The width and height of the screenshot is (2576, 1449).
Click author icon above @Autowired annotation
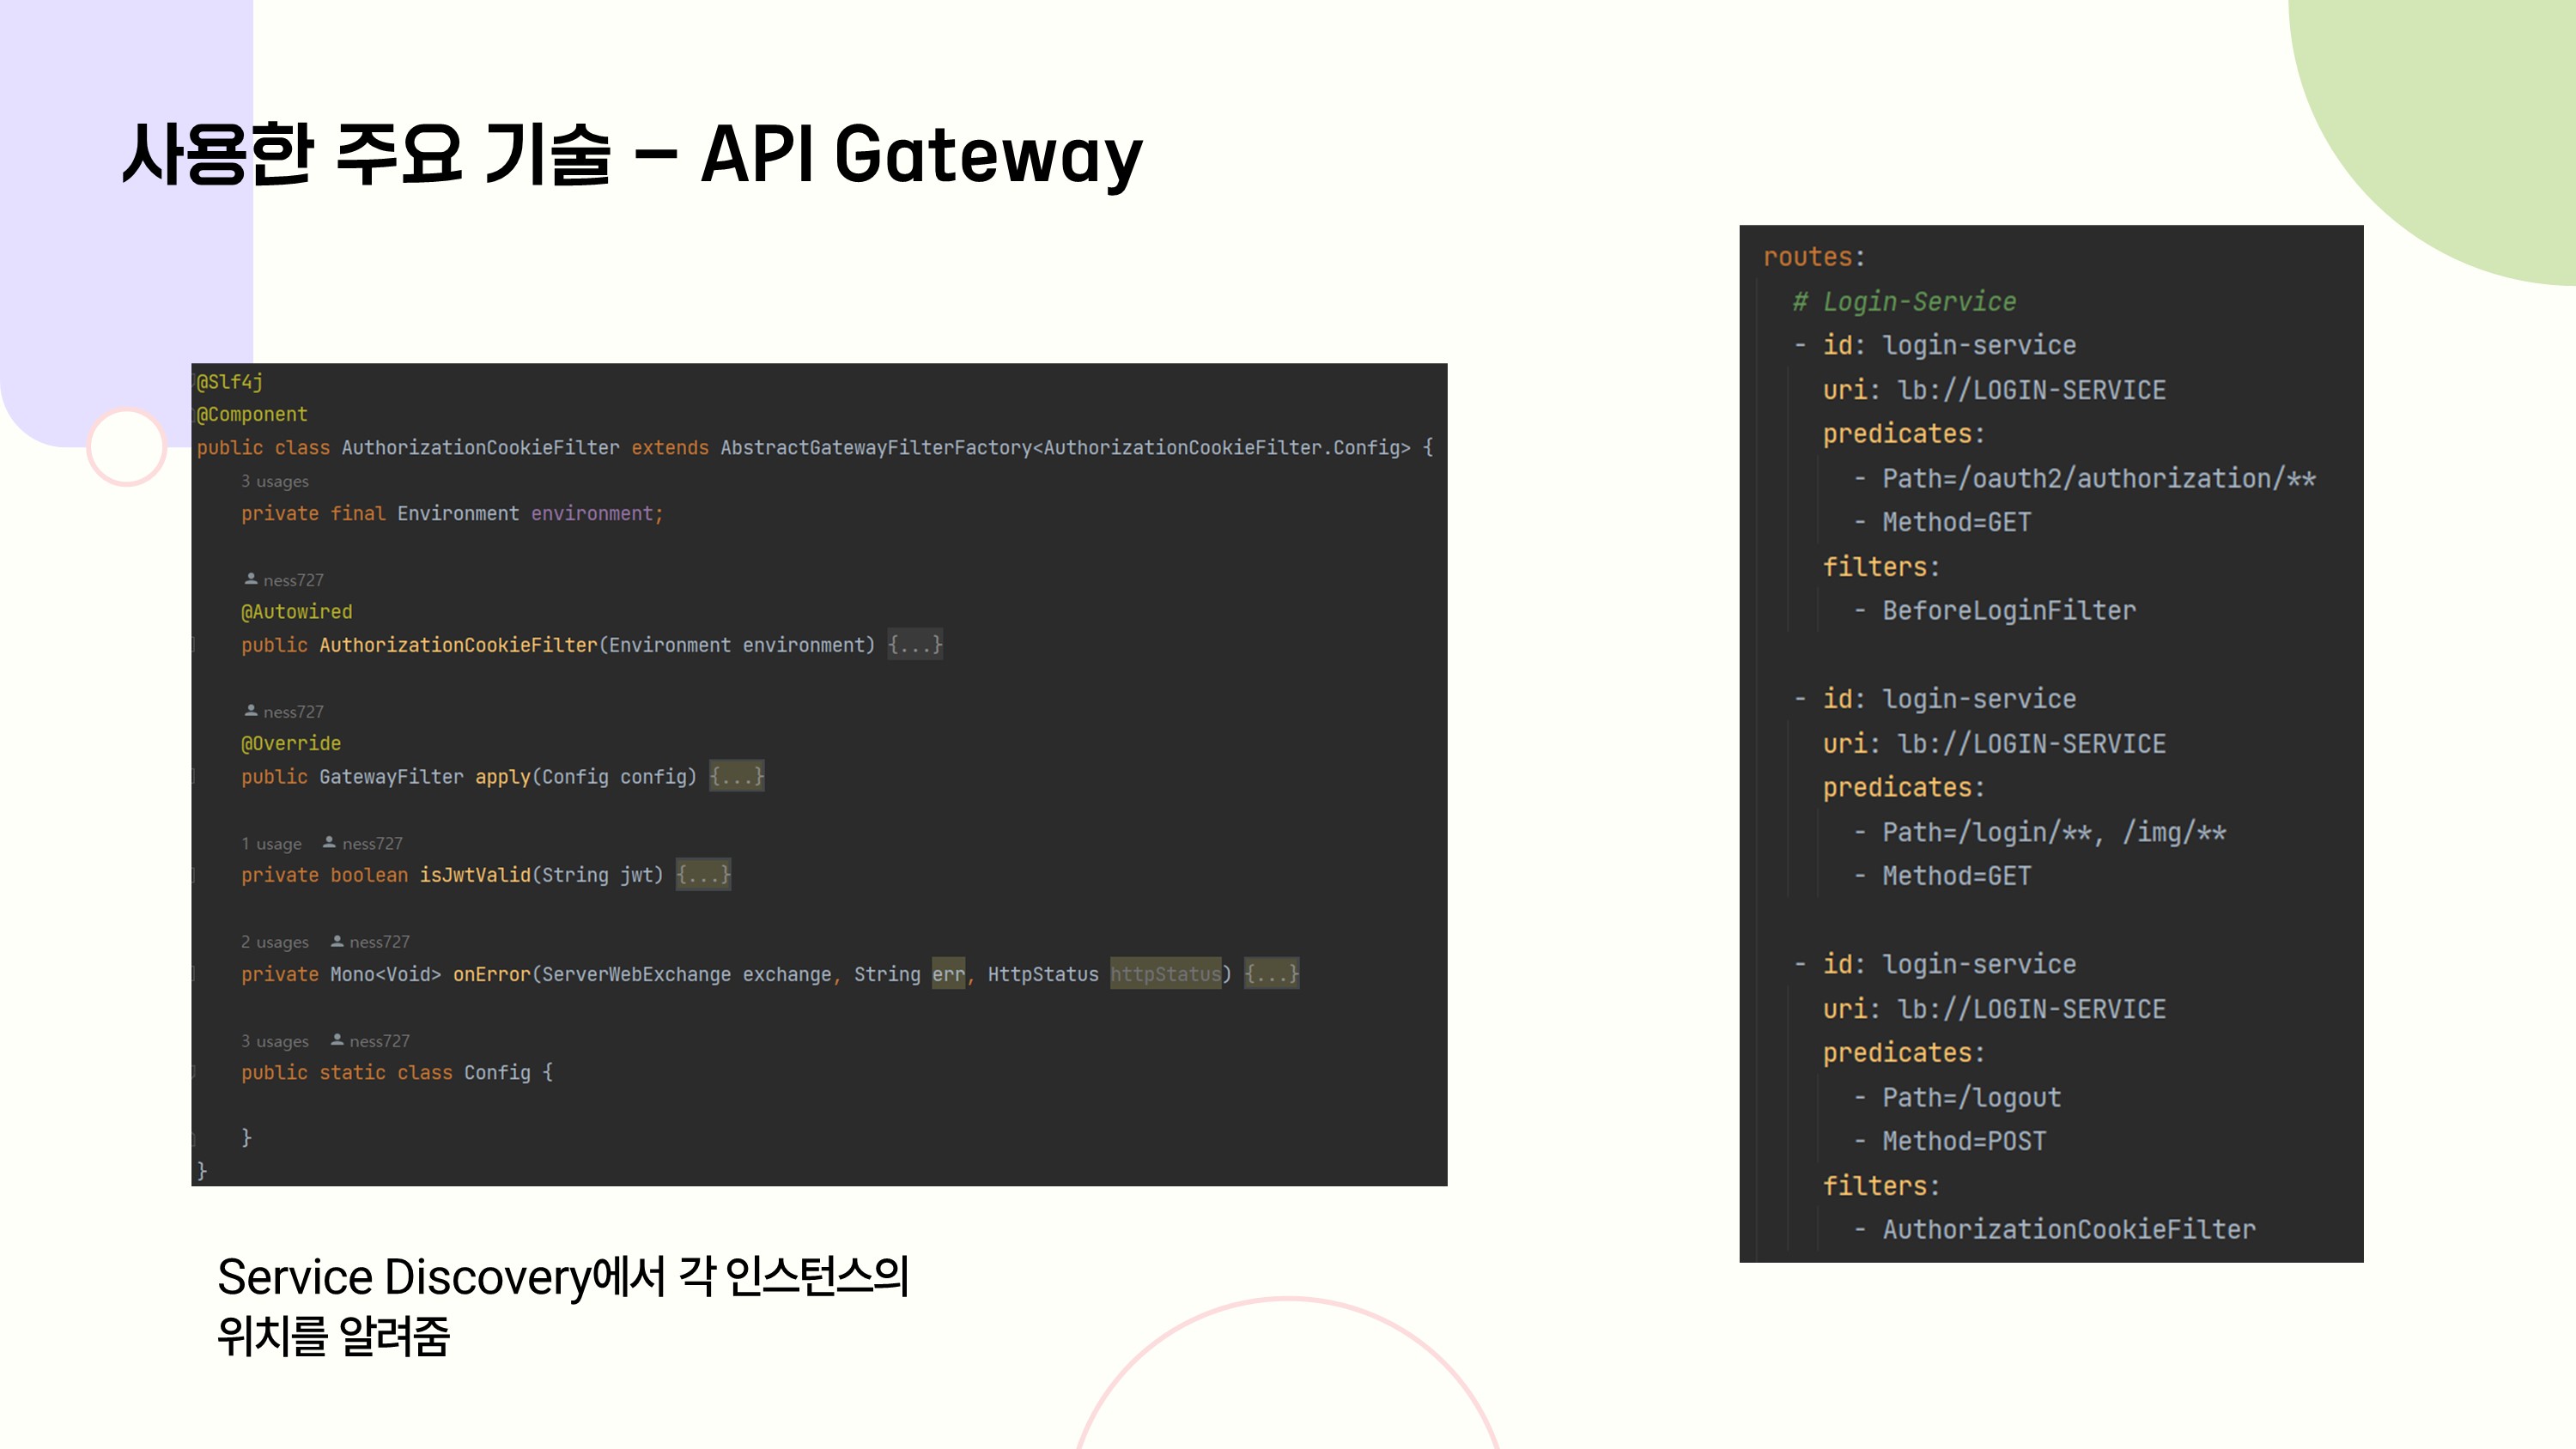[251, 579]
